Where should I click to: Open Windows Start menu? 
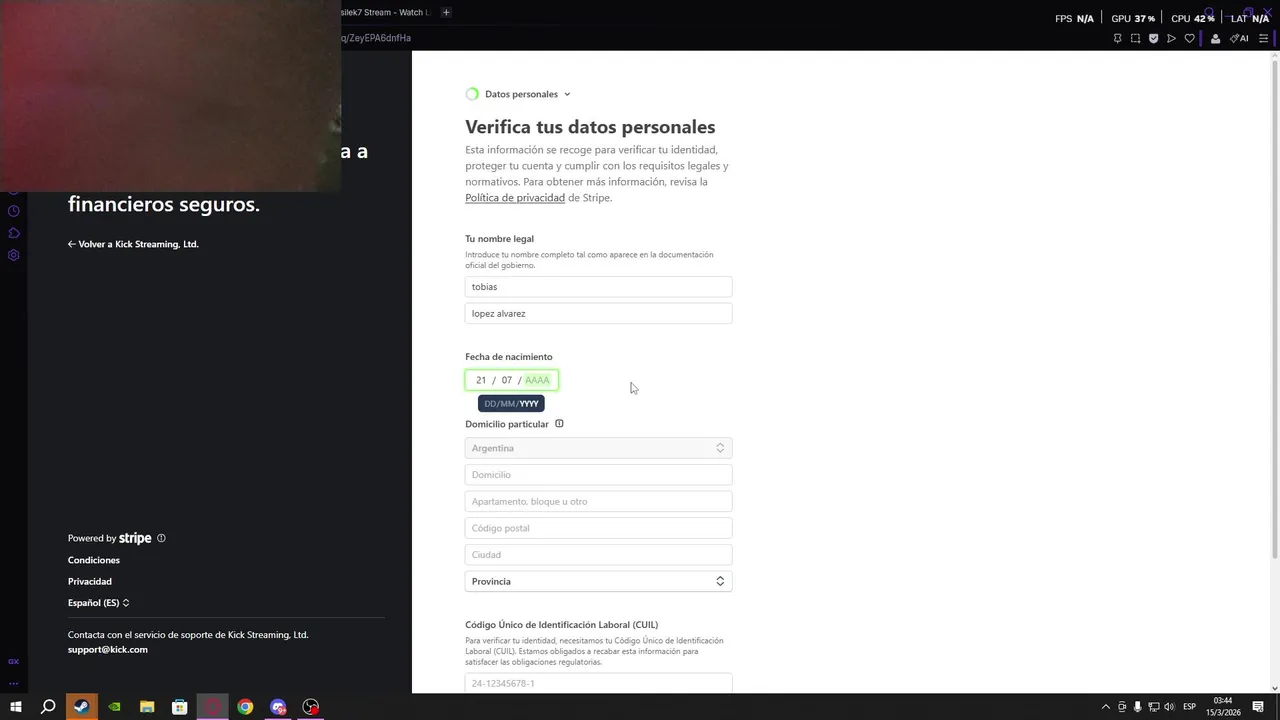pos(15,707)
